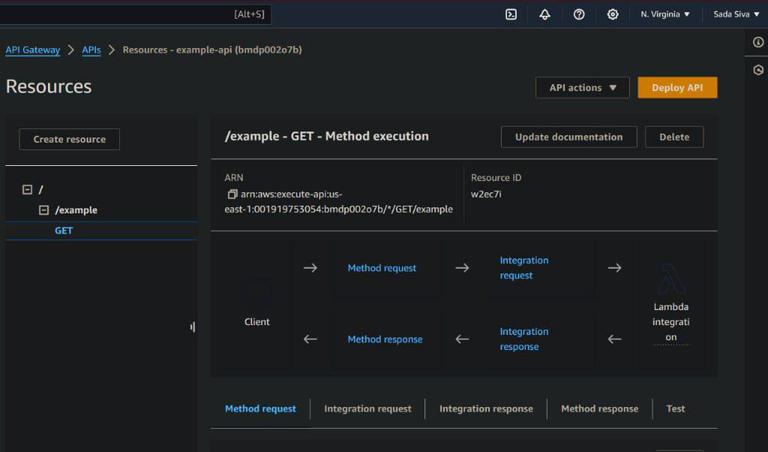
Task: Click the '/example - GET - Method execution' heading
Action: 326,136
